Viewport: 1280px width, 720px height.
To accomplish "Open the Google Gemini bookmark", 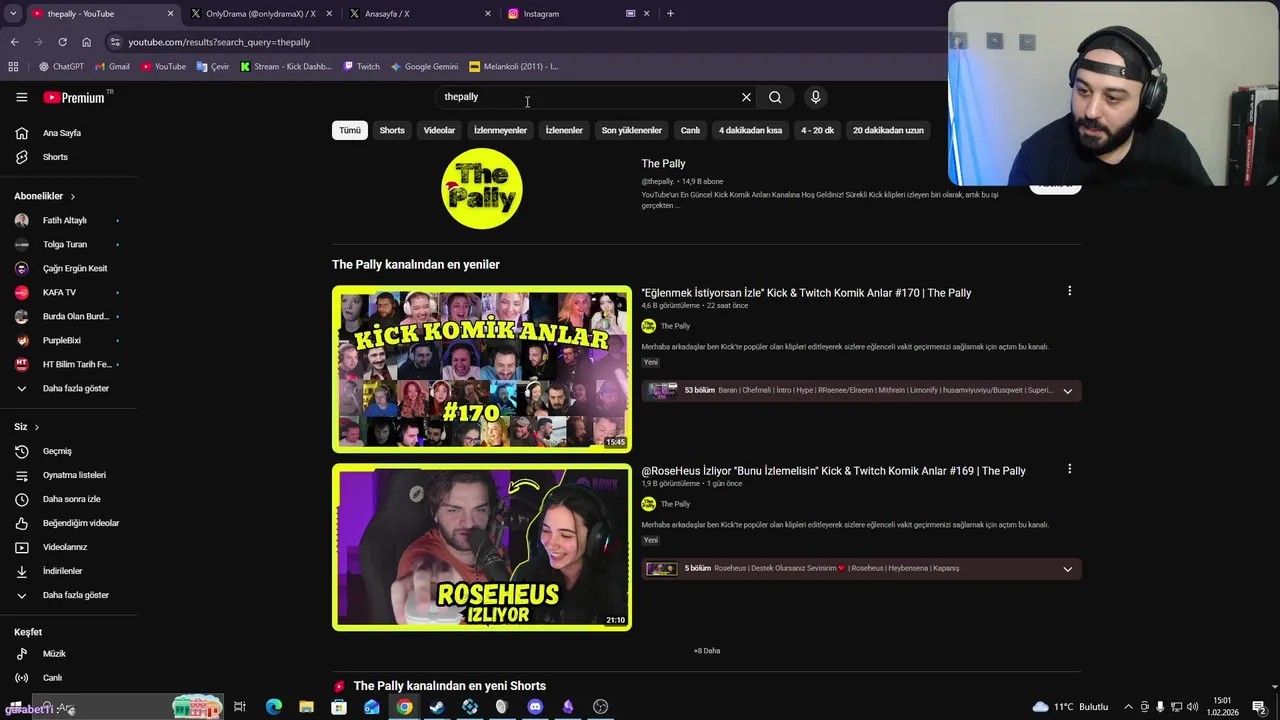I will (x=424, y=67).
